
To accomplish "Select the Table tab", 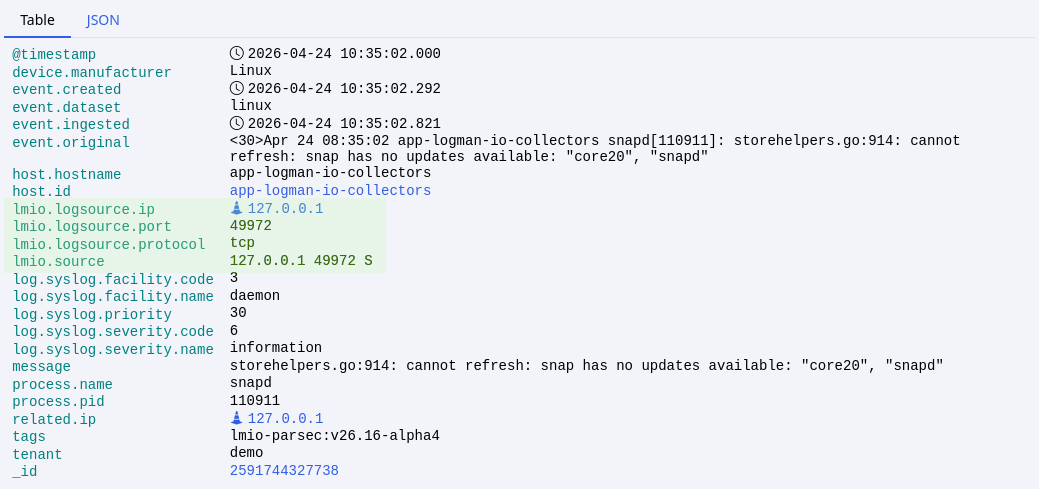I will coord(37,20).
